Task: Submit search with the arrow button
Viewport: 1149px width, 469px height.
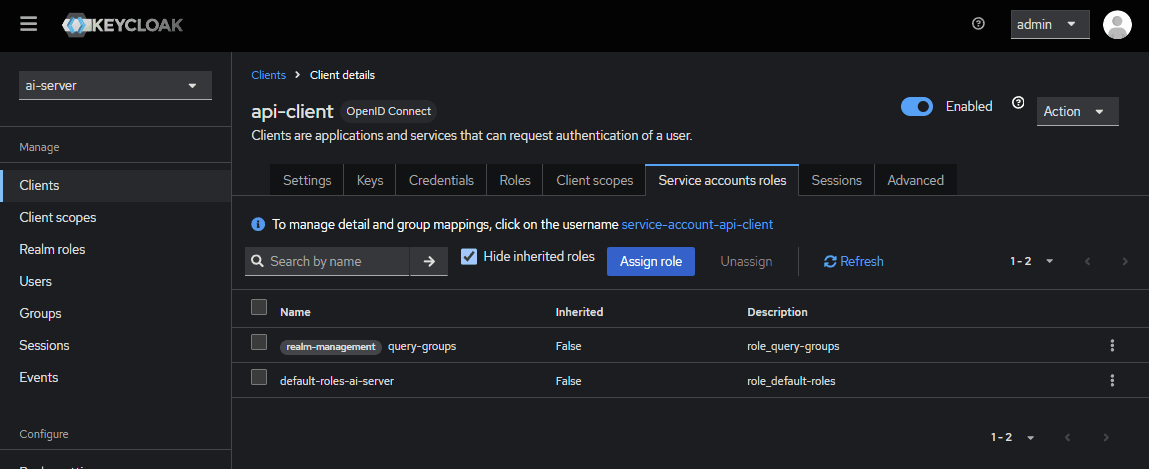Action: (x=429, y=262)
